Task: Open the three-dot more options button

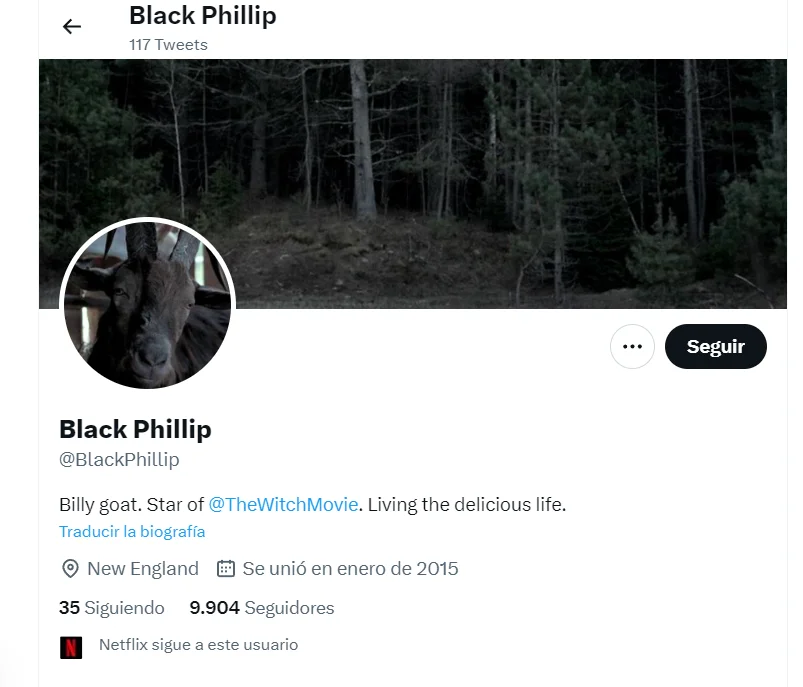Action: pos(632,346)
